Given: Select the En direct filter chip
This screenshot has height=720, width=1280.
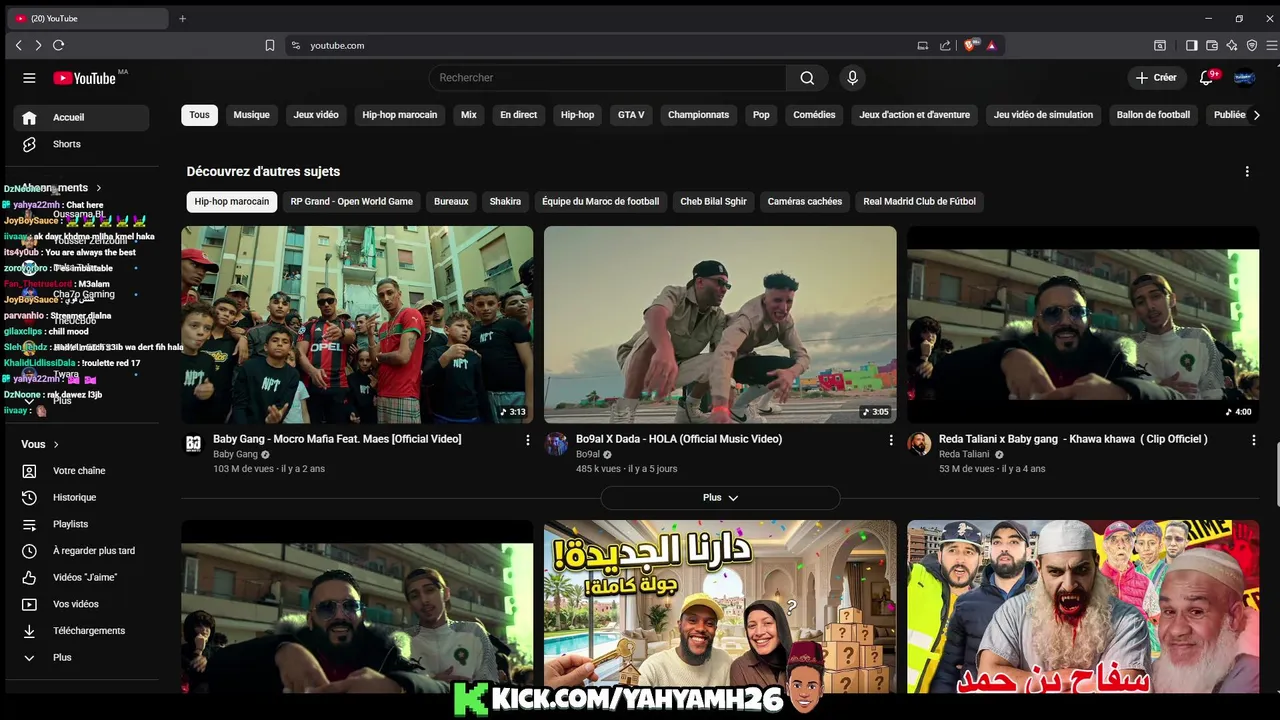Looking at the screenshot, I should point(519,115).
